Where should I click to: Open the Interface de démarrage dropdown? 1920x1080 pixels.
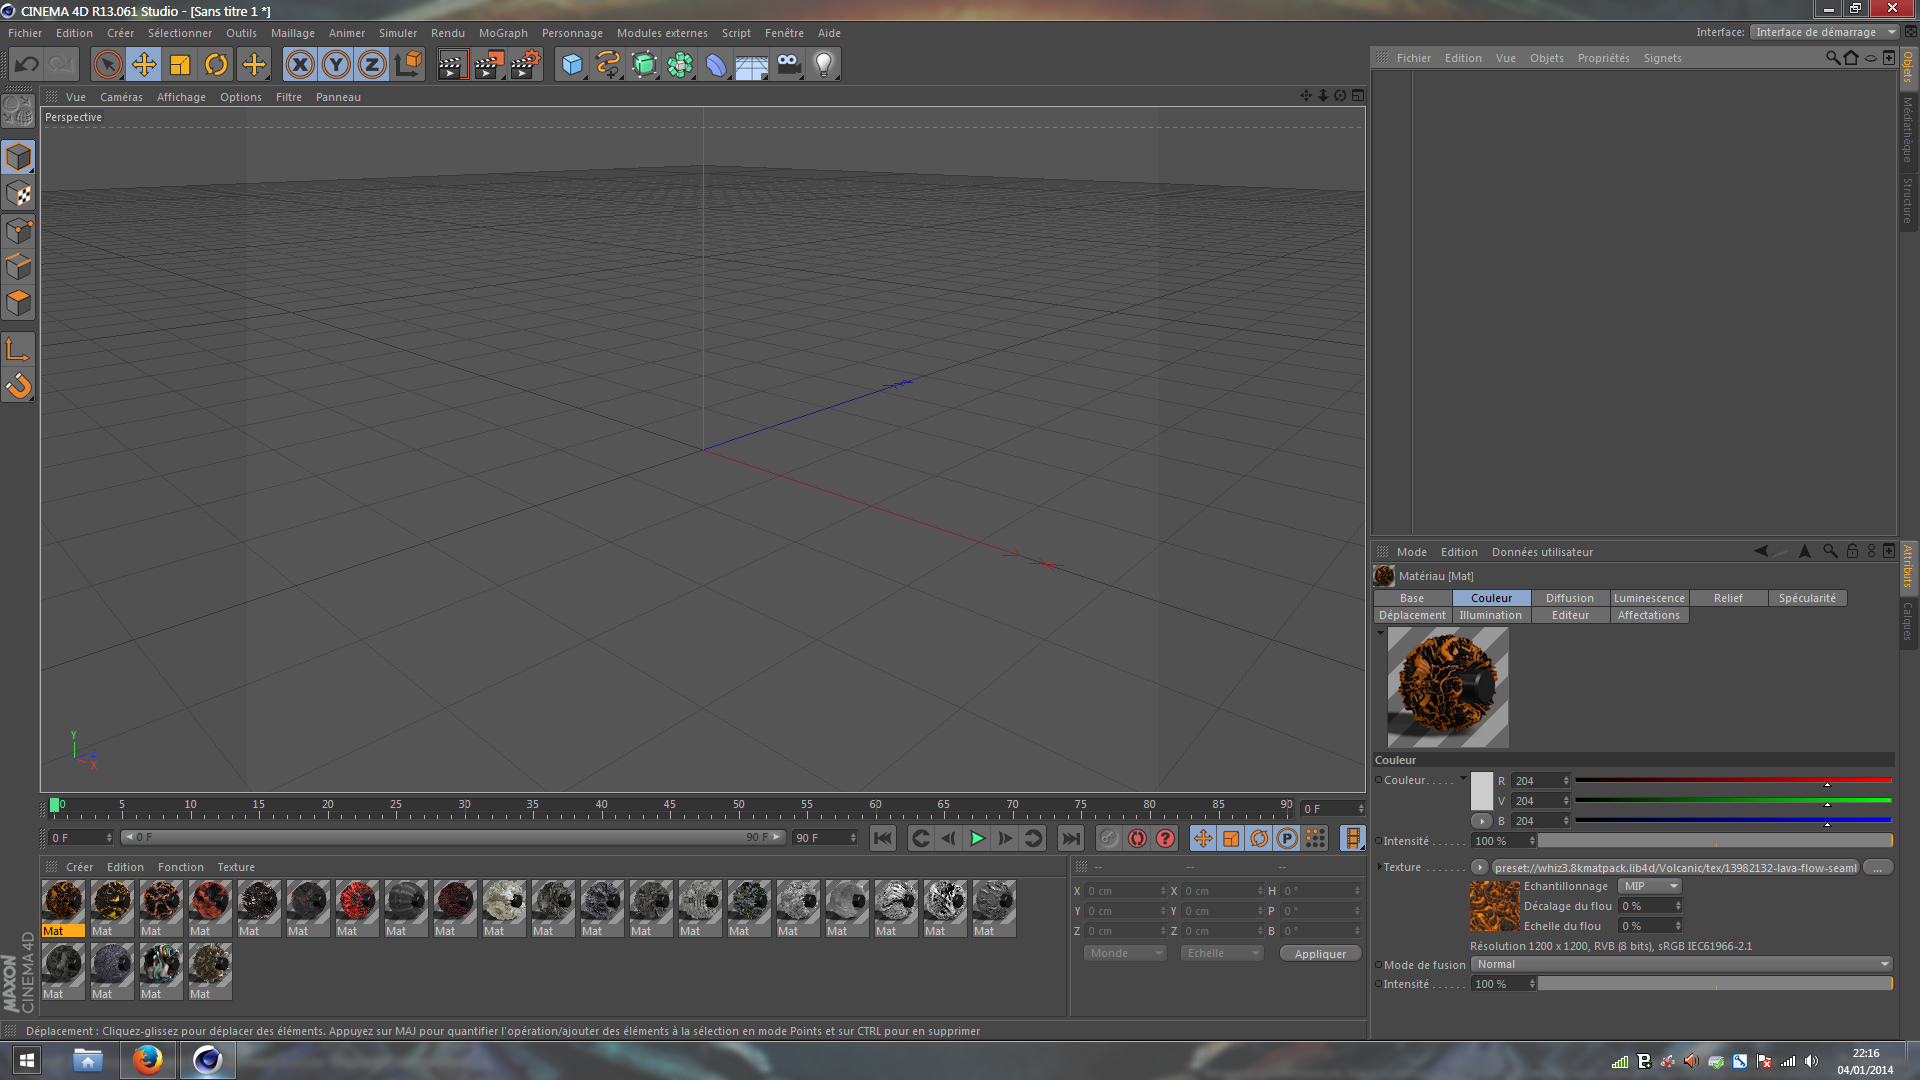(1825, 31)
